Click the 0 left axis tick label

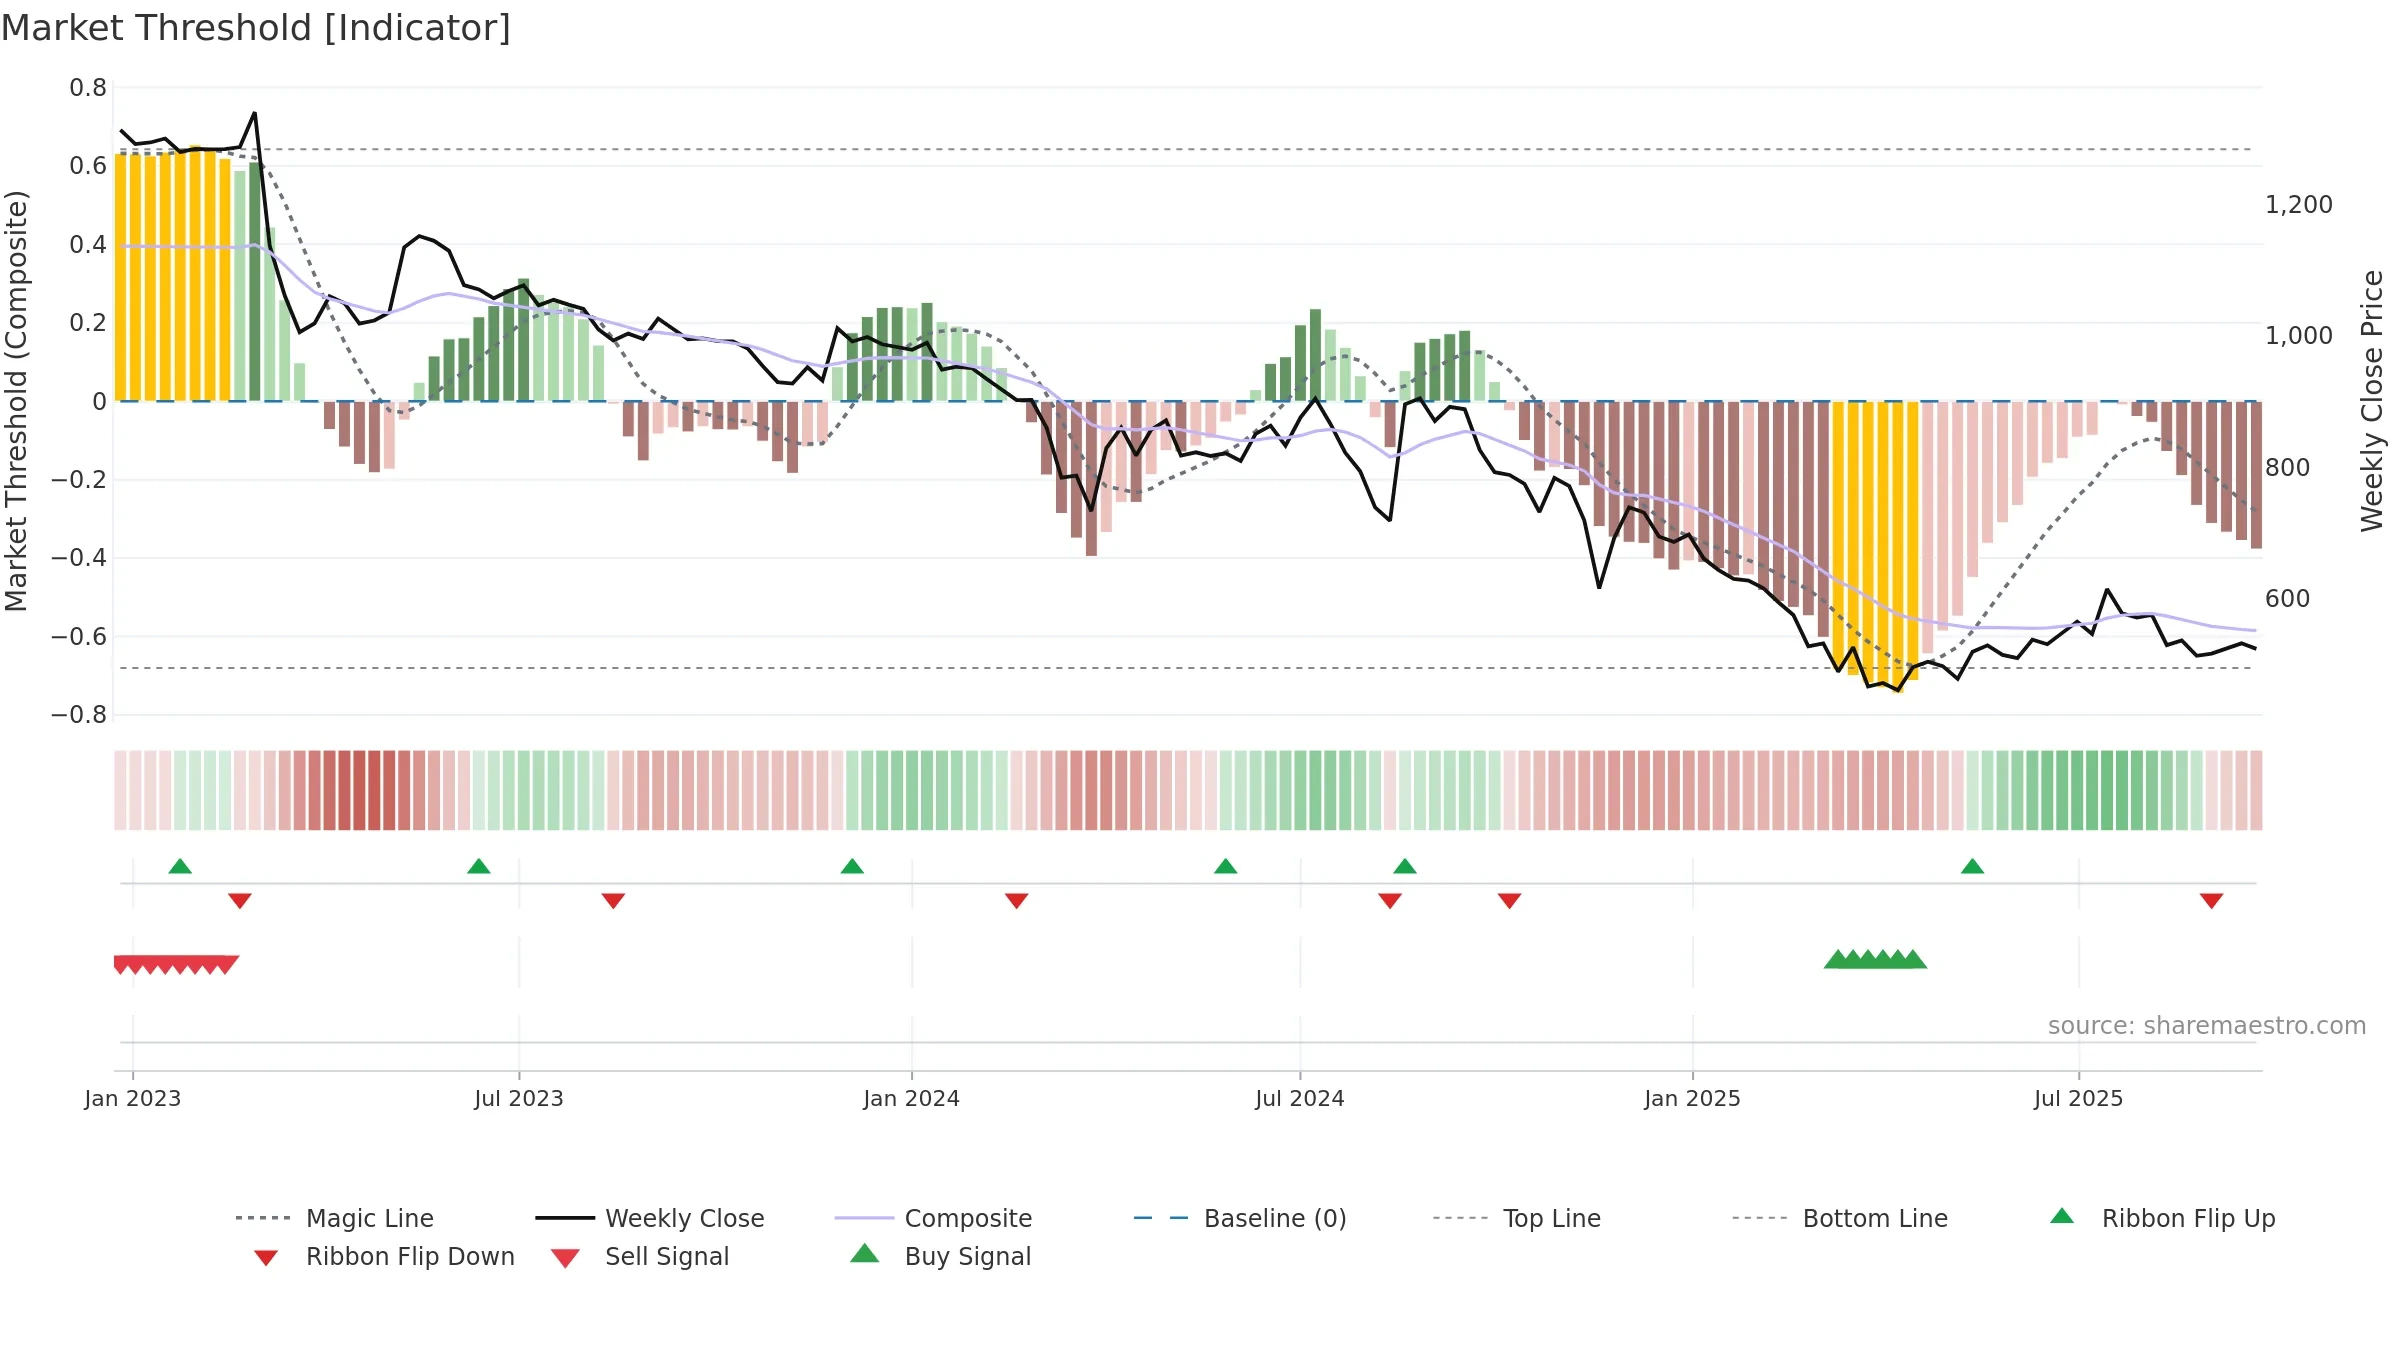coord(99,402)
